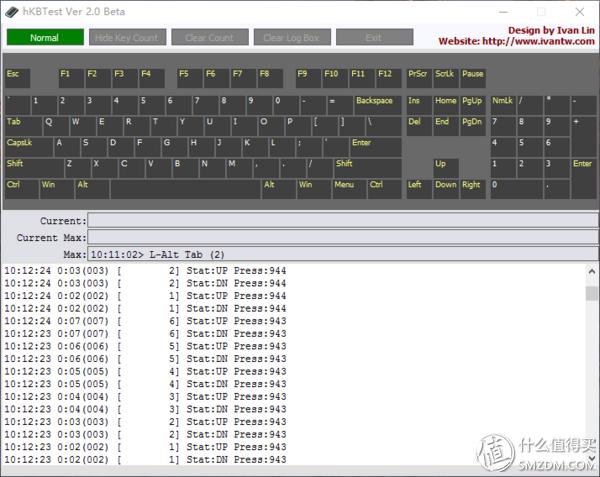Close the hKBTest window

click(x=580, y=12)
